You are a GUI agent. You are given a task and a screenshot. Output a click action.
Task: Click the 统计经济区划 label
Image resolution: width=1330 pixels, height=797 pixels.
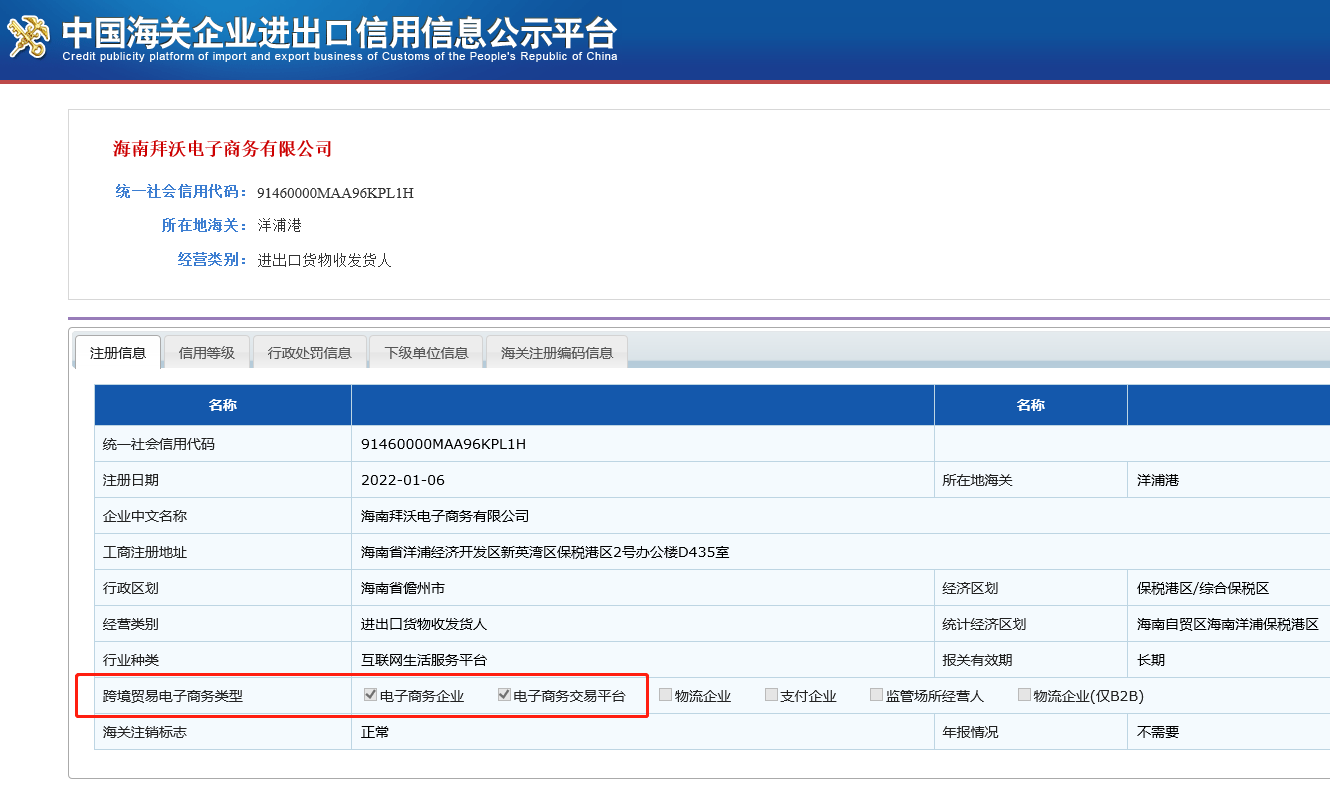point(985,624)
